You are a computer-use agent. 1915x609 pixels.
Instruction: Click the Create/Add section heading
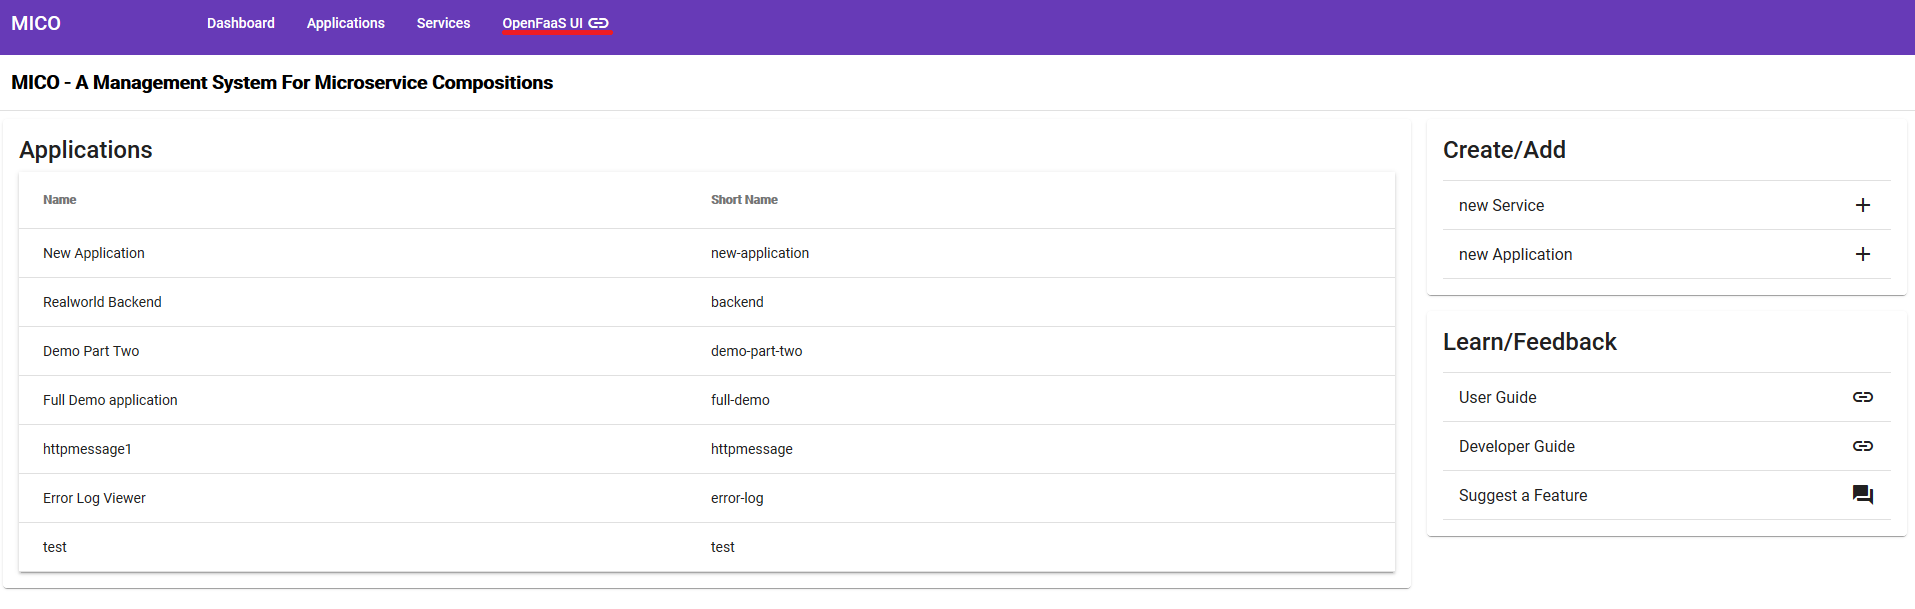[1504, 150]
